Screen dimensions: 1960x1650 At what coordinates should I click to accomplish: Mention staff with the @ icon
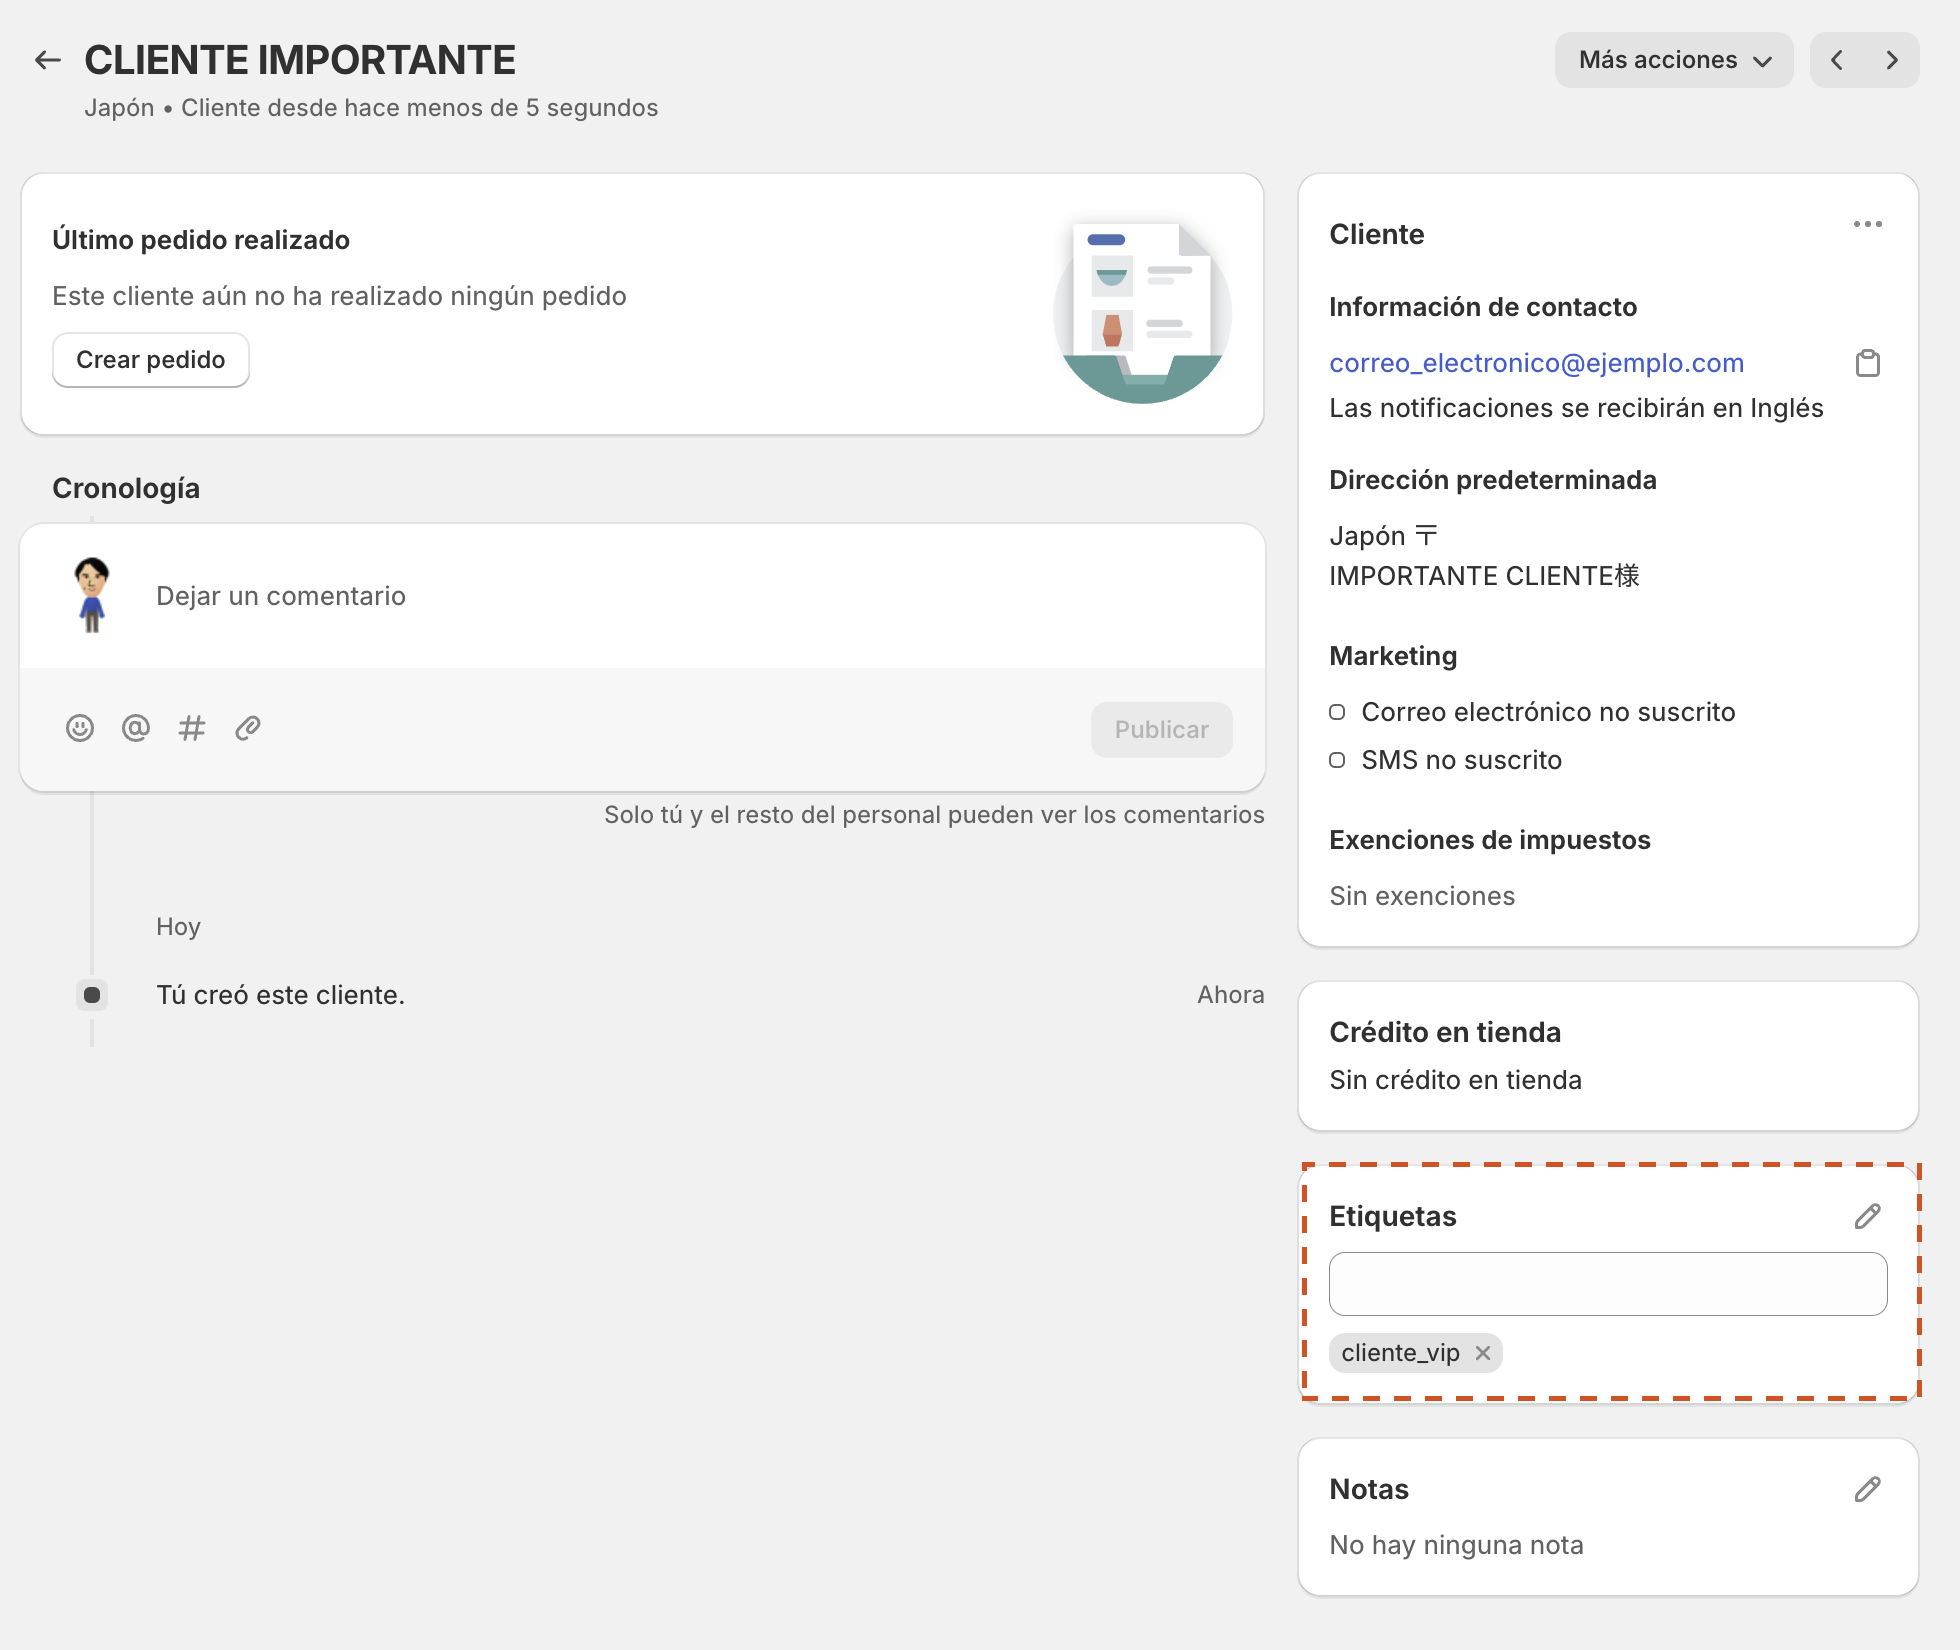(x=136, y=728)
